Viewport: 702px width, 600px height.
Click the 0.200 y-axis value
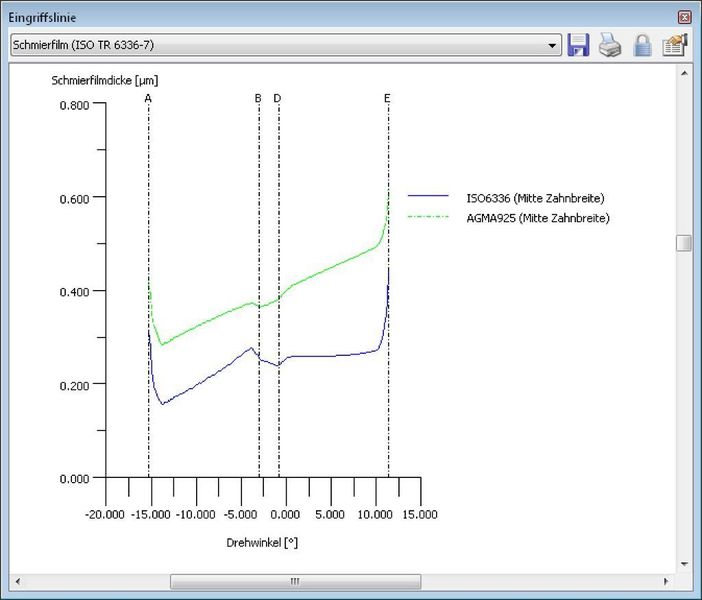point(74,386)
